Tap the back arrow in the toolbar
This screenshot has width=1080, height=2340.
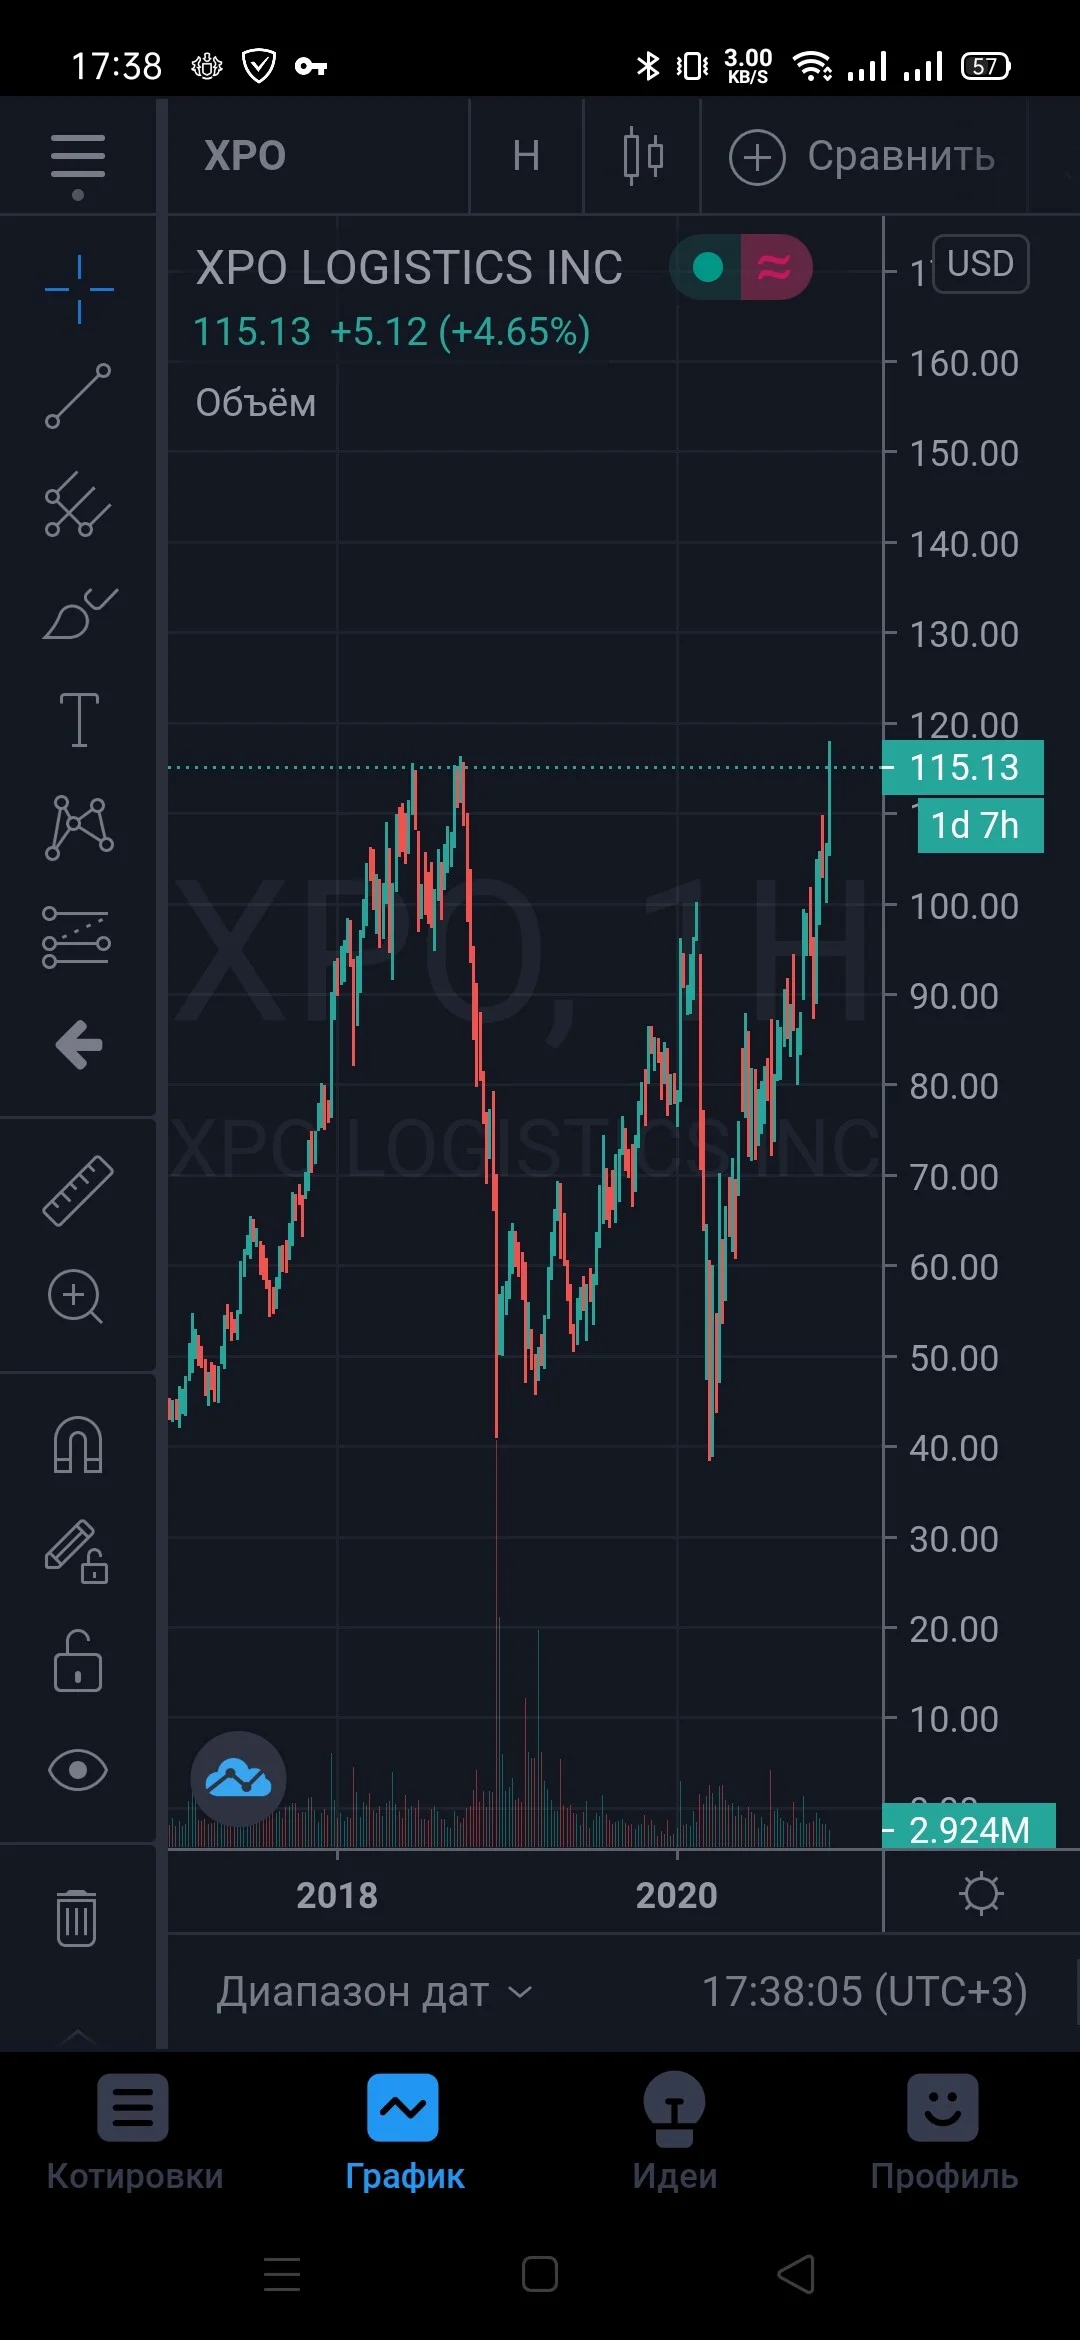tap(79, 1045)
